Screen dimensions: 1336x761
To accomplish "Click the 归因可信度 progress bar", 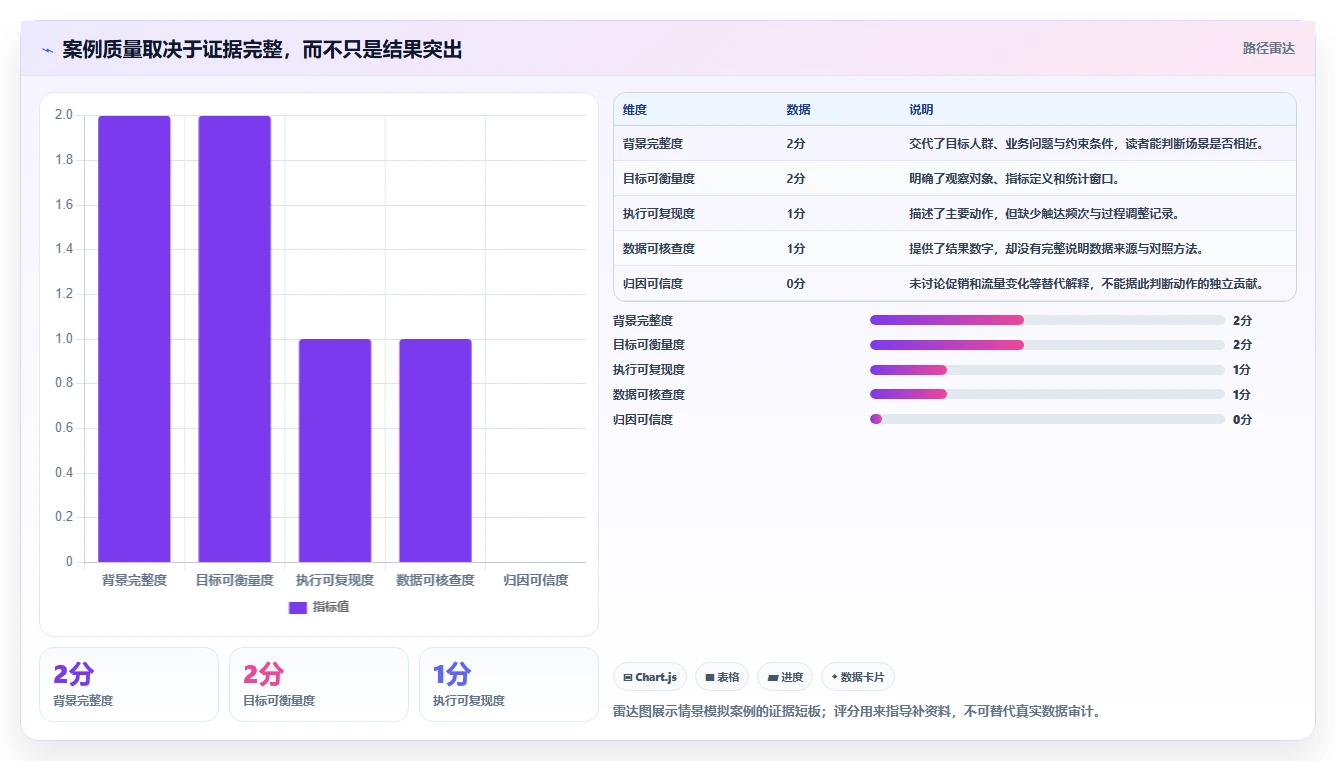I will point(1047,420).
